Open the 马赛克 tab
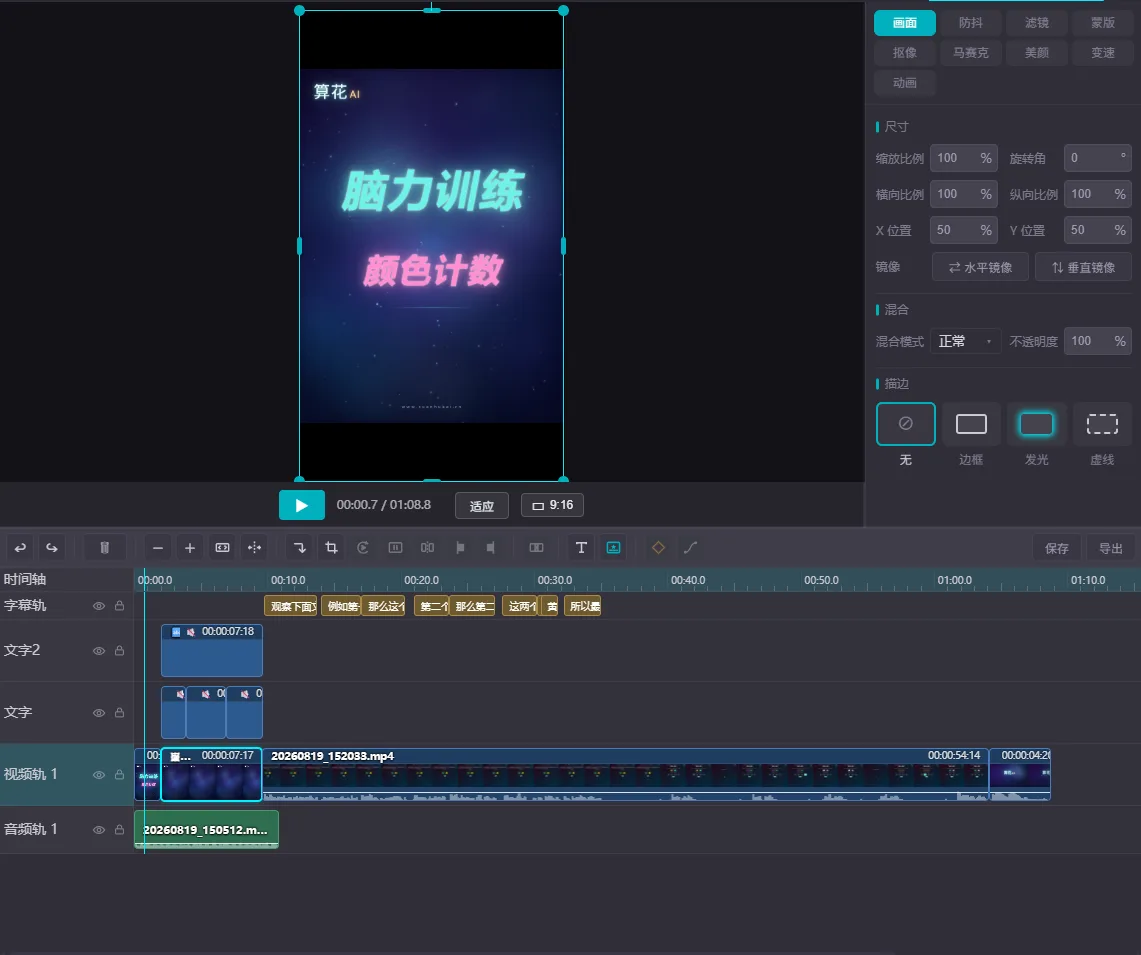1141x955 pixels. coord(971,52)
